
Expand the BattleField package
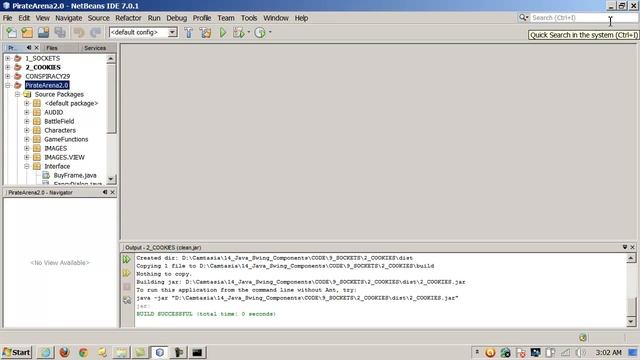(x=27, y=121)
